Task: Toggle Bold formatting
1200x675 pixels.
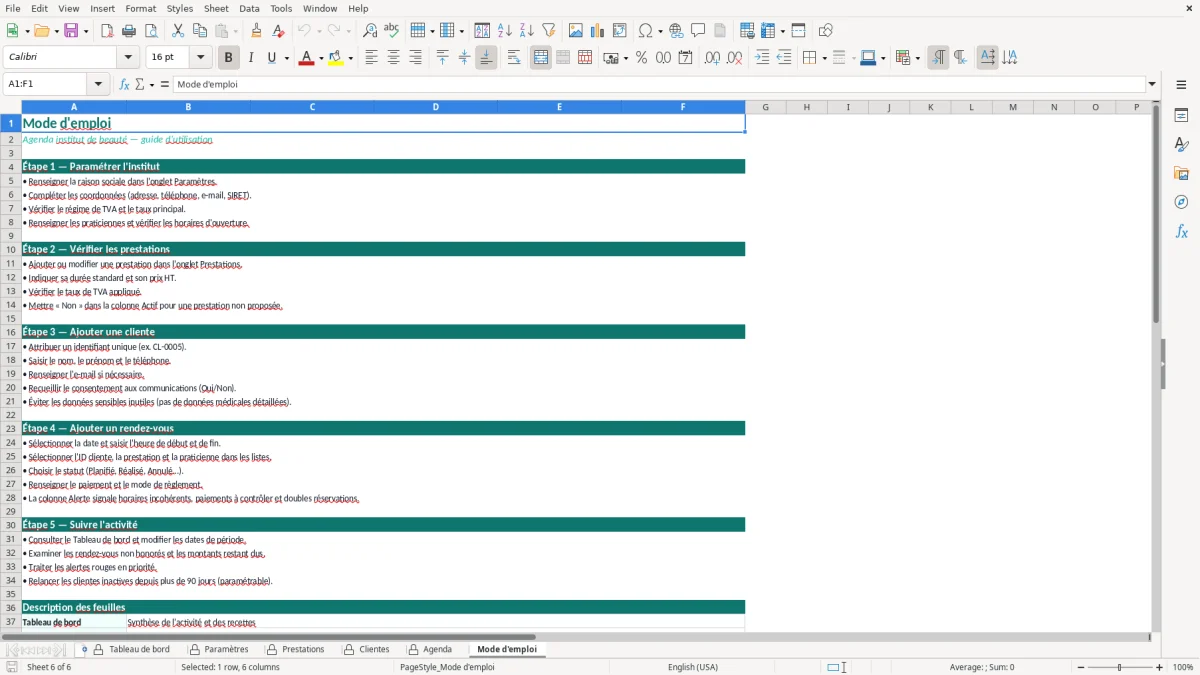Action: (x=228, y=58)
